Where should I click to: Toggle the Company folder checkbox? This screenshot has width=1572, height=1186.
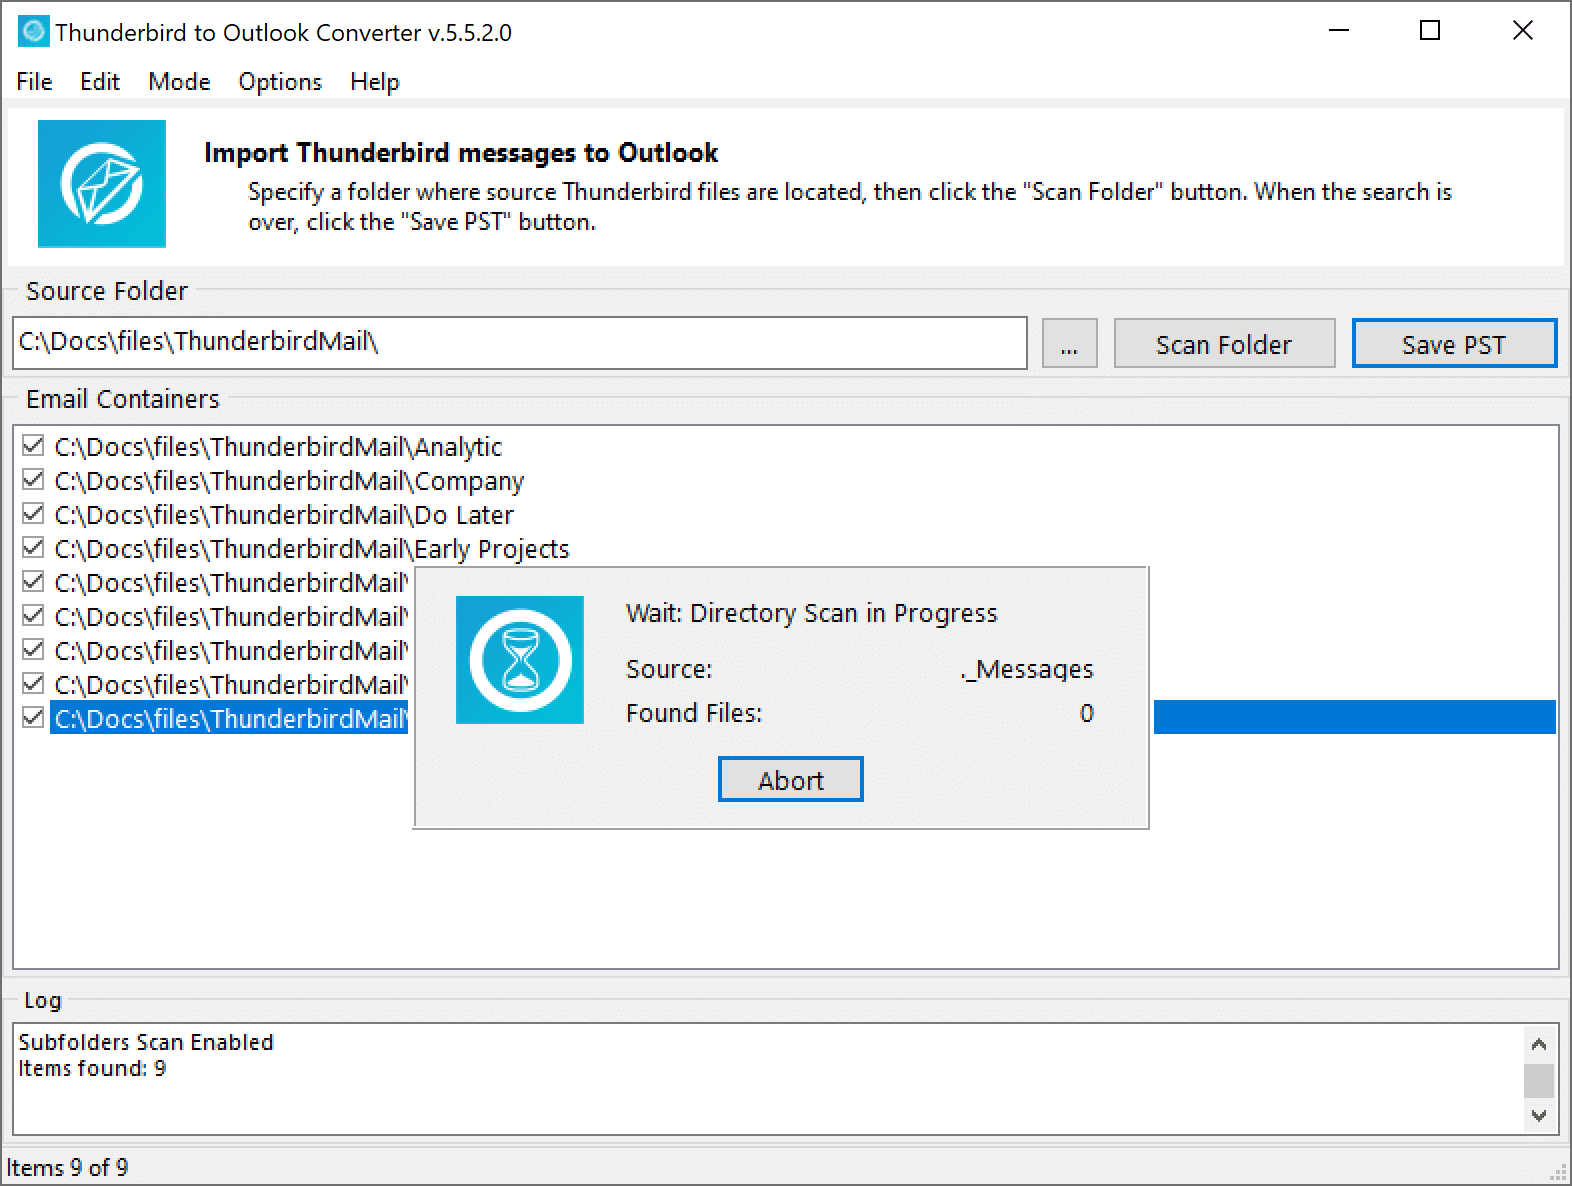pos(33,480)
